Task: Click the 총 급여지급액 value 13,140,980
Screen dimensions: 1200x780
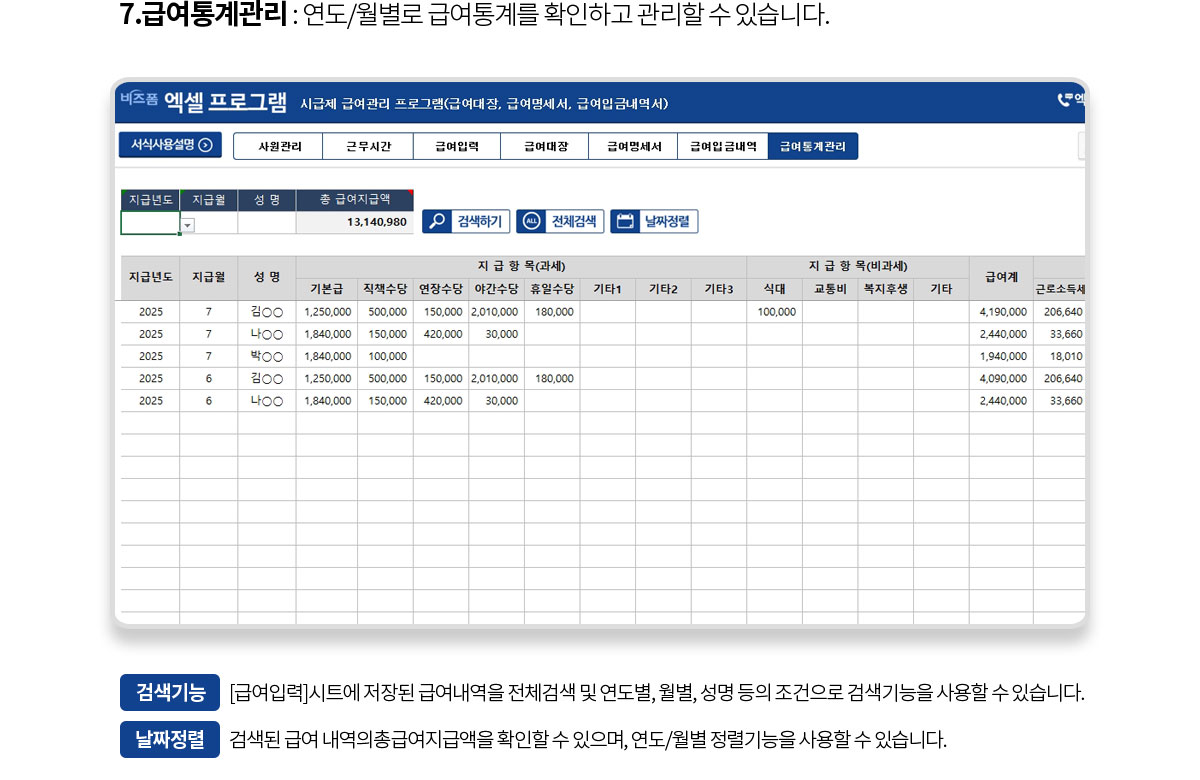Action: 355,222
